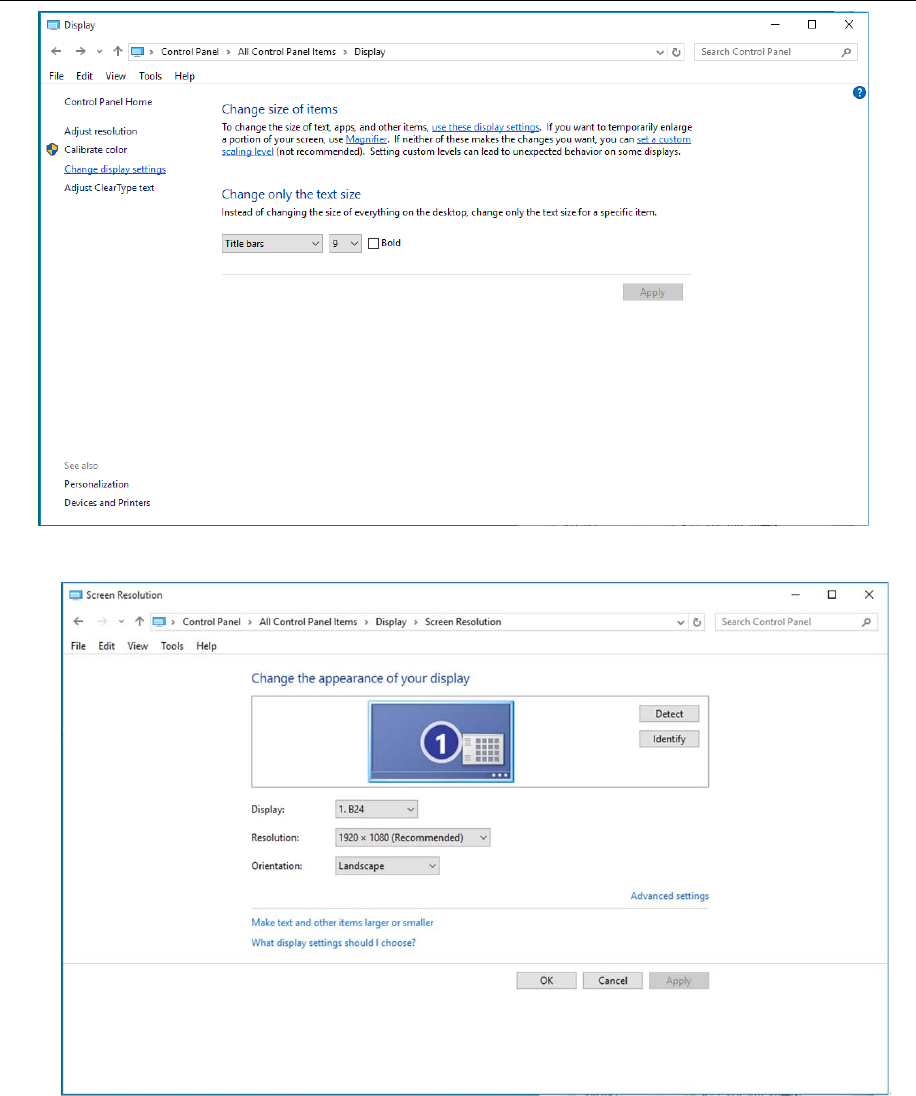Click forward arrow in Display window
The width and height of the screenshot is (916, 1096).
[x=80, y=51]
